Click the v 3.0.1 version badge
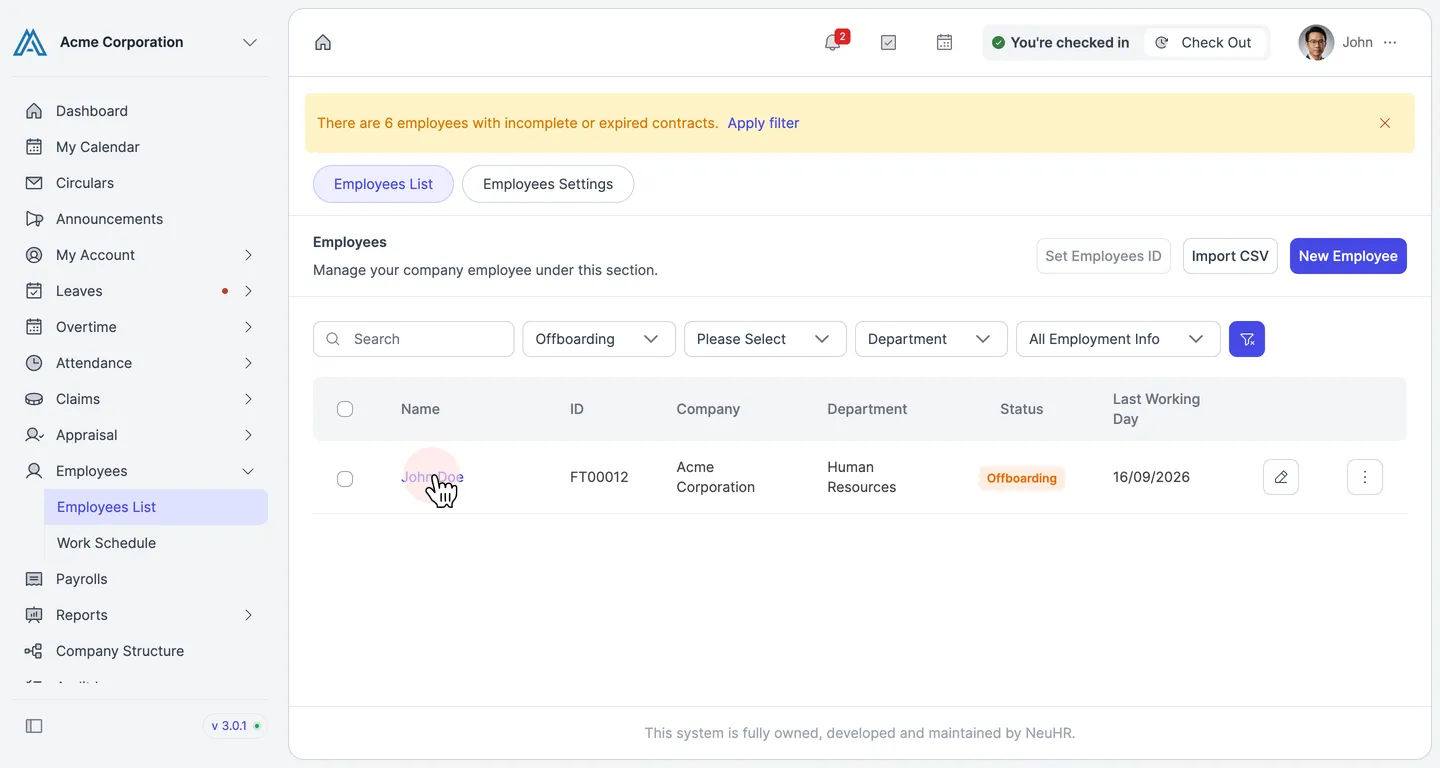This screenshot has width=1440, height=768. pyautogui.click(x=236, y=726)
